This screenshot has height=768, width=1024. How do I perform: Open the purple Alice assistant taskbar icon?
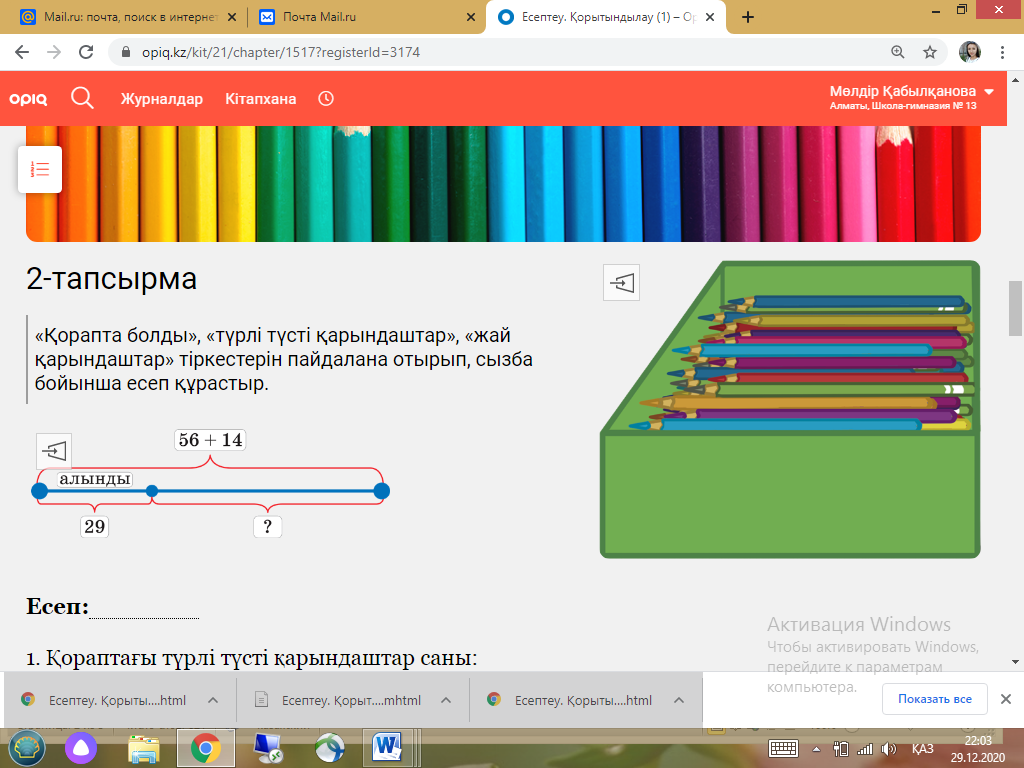pyautogui.click(x=81, y=748)
